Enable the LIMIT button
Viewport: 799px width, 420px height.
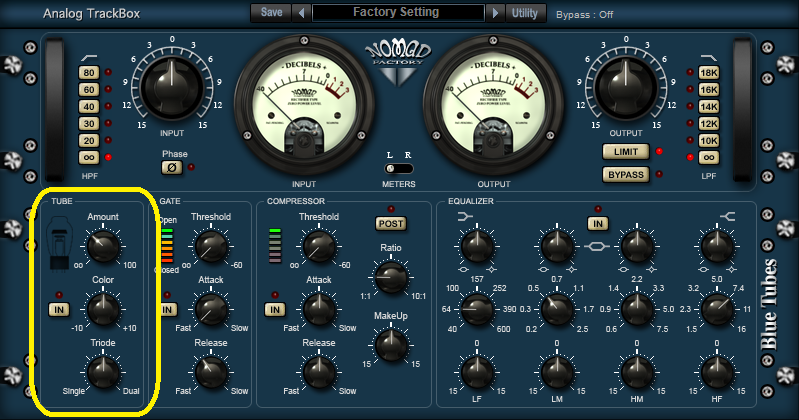click(626, 151)
